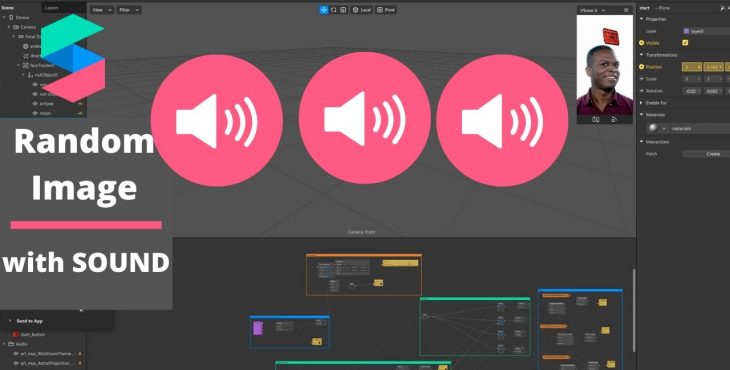
Task: Select the Rotate manipulator tool
Action: 333,10
